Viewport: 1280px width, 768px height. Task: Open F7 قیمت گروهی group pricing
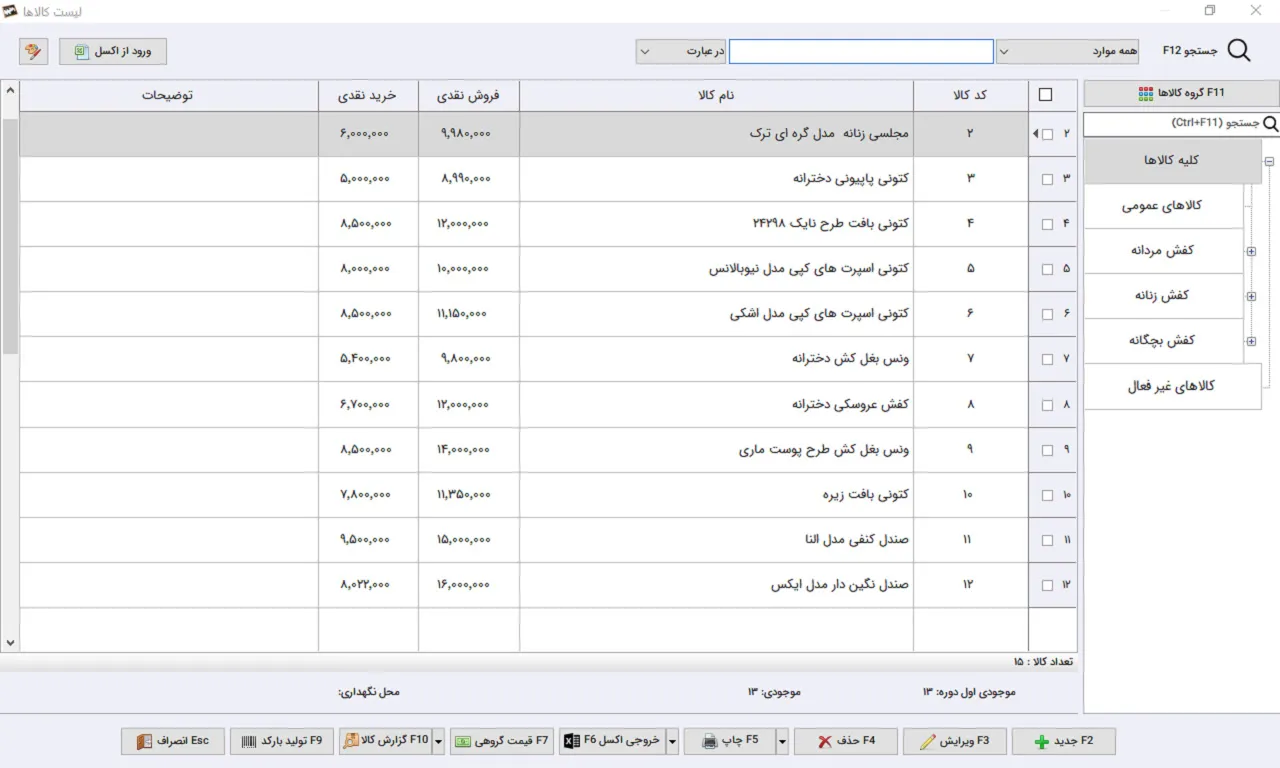[x=501, y=741]
